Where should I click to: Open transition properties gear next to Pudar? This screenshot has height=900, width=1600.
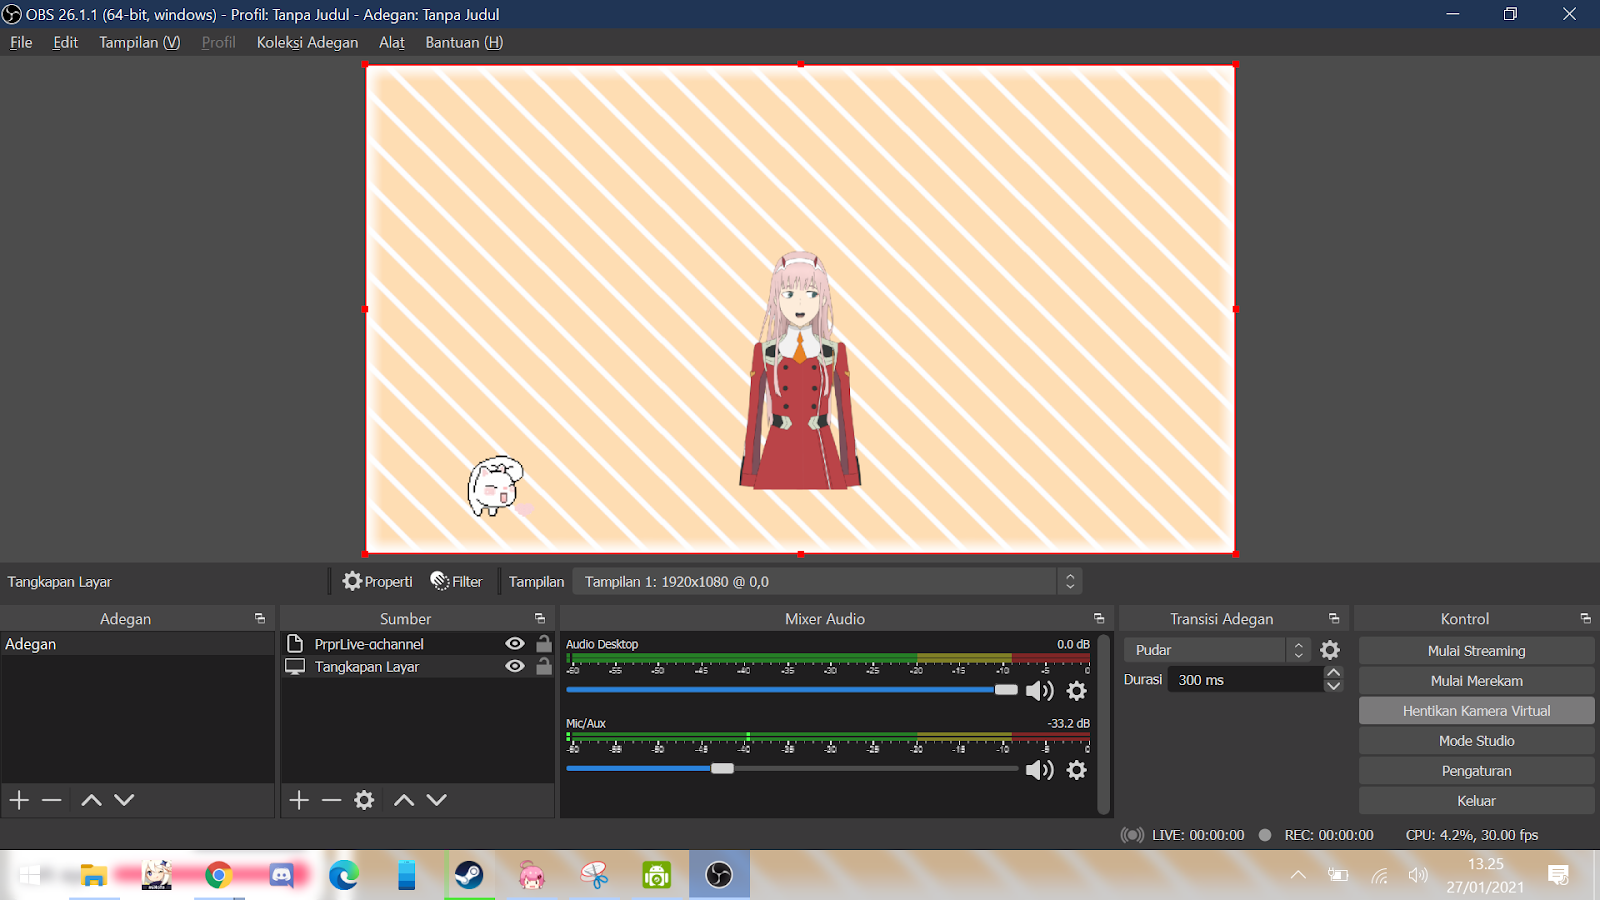1330,650
